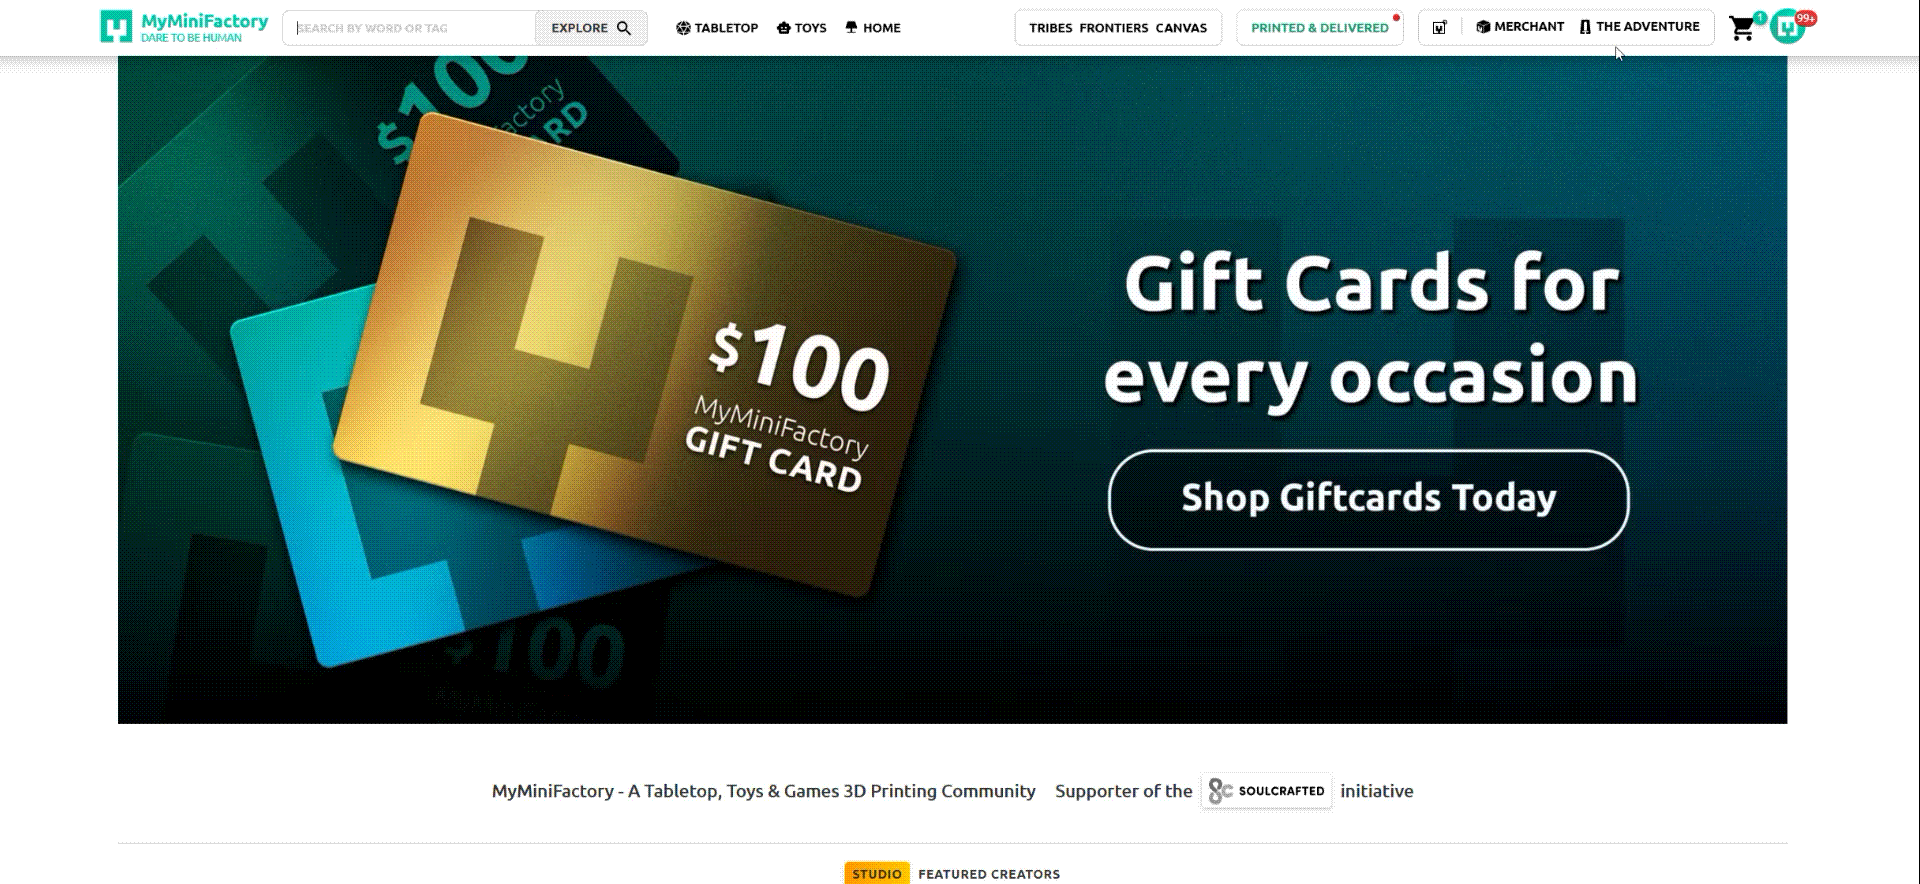The image size is (1920, 884).
Task: Select the Studio label tag
Action: [877, 874]
